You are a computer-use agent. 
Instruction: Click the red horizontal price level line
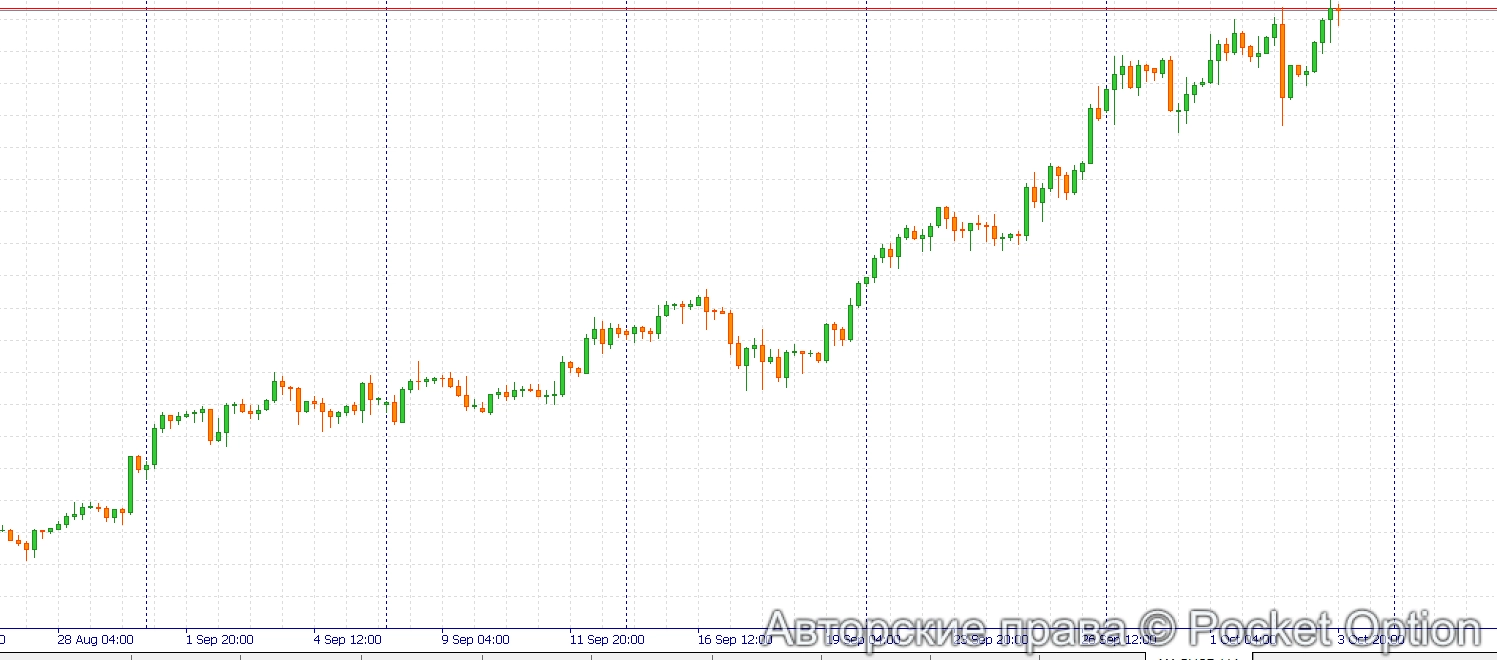coord(700,10)
